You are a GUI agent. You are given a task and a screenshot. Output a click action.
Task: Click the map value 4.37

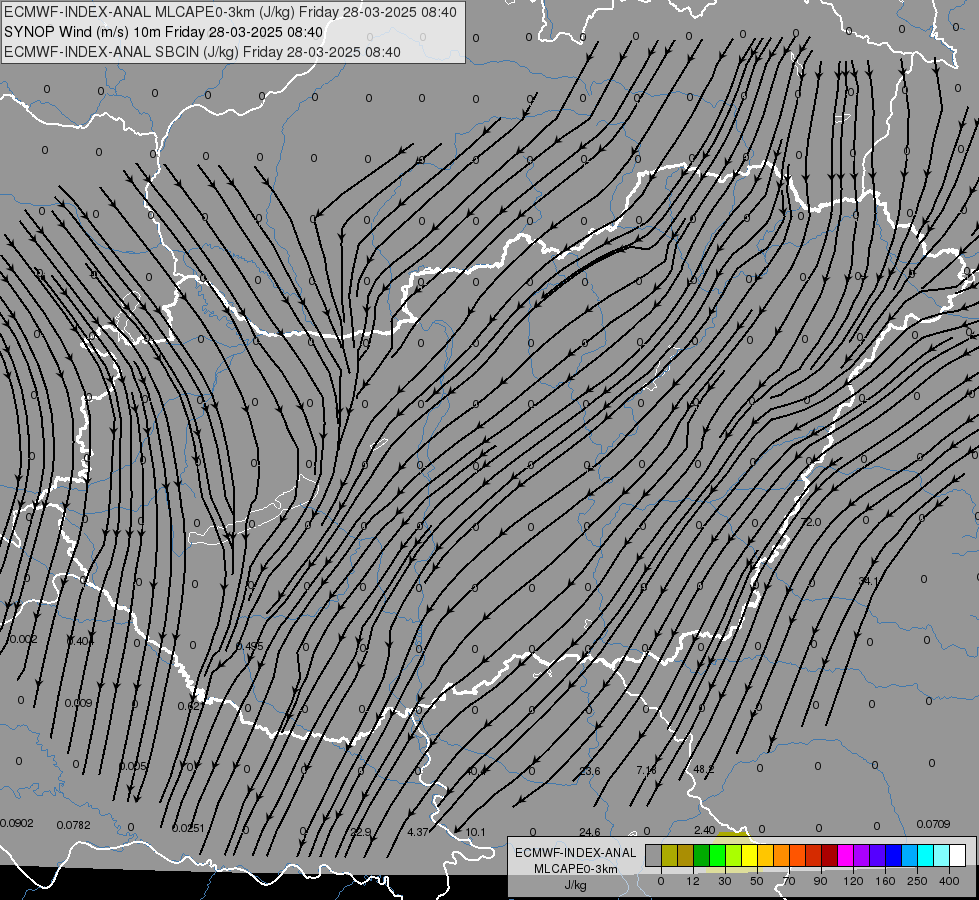[x=418, y=832]
